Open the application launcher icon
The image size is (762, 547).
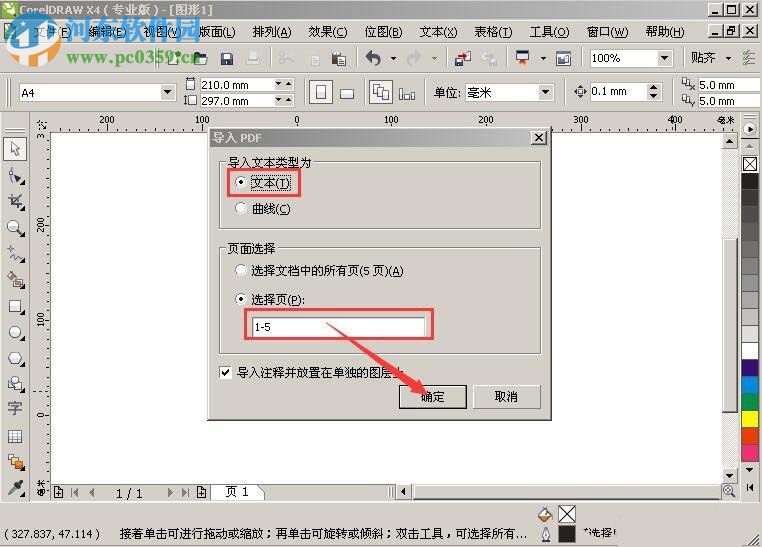(522, 59)
